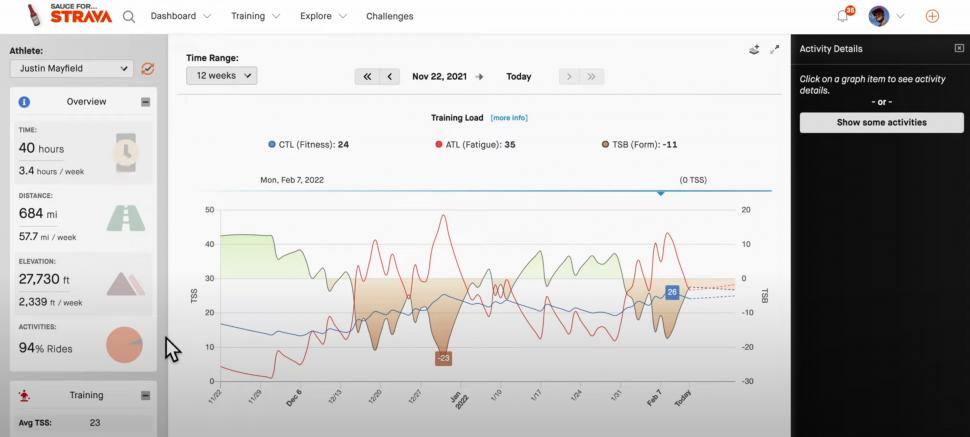This screenshot has height=437, width=970.
Task: Expand the profile menu chevron
Action: (900, 17)
